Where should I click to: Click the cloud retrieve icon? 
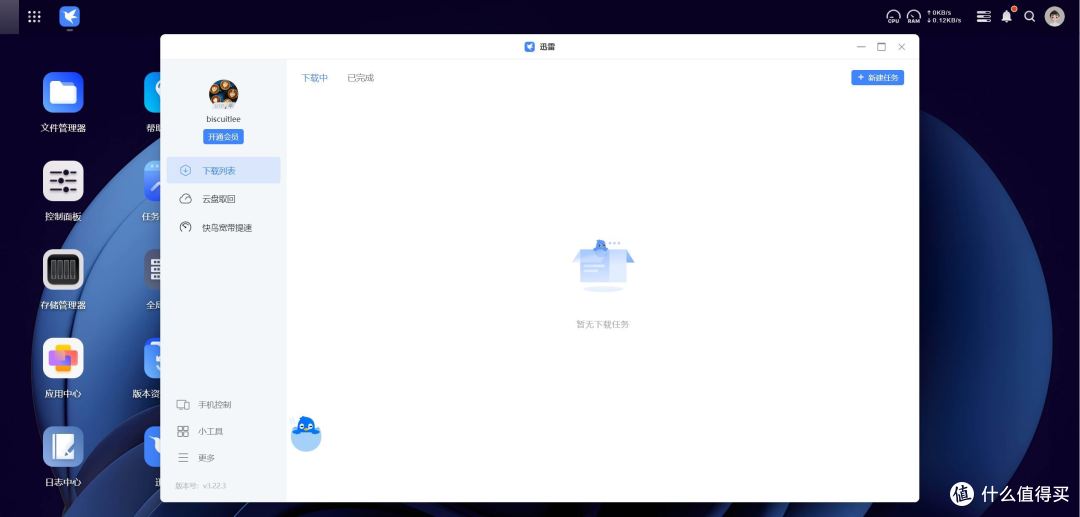click(185, 199)
